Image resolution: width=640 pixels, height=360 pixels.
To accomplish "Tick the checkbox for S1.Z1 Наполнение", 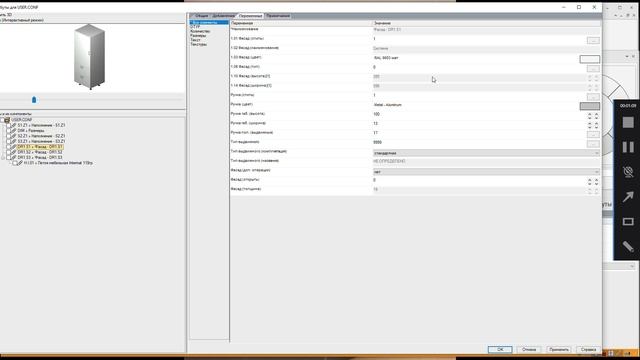I will pos(9,125).
